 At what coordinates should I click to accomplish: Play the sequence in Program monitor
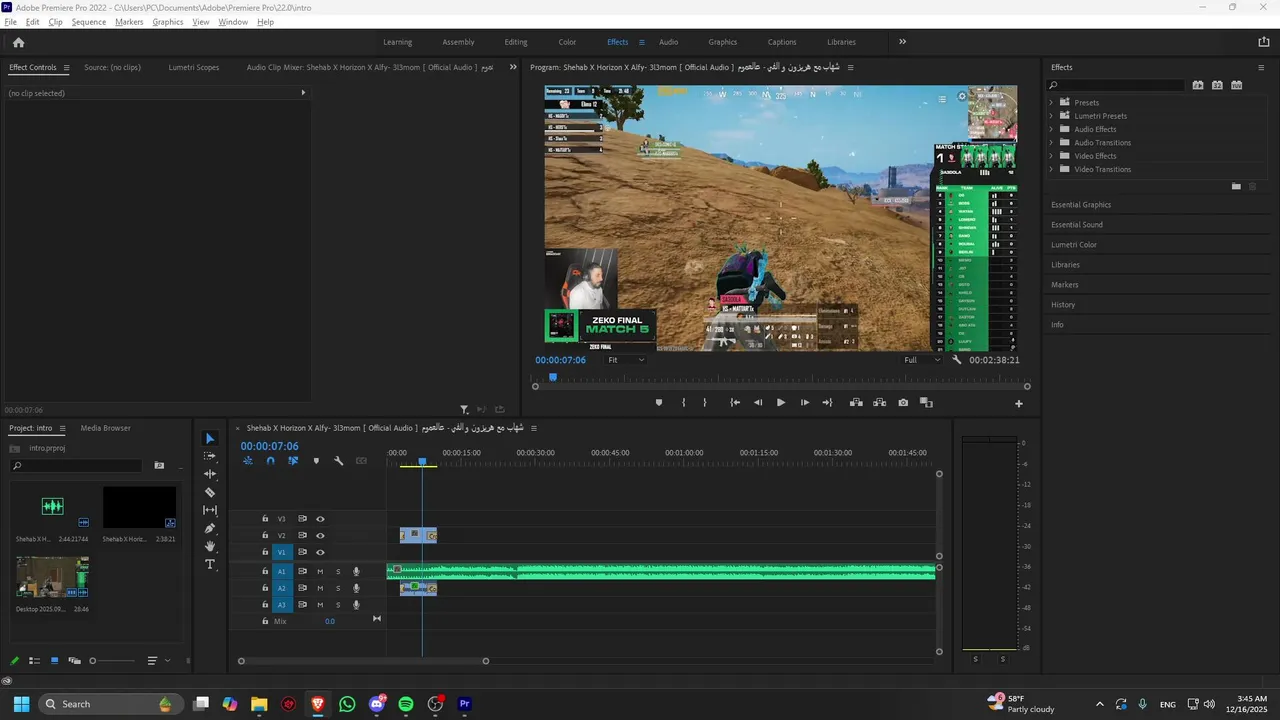tap(781, 403)
